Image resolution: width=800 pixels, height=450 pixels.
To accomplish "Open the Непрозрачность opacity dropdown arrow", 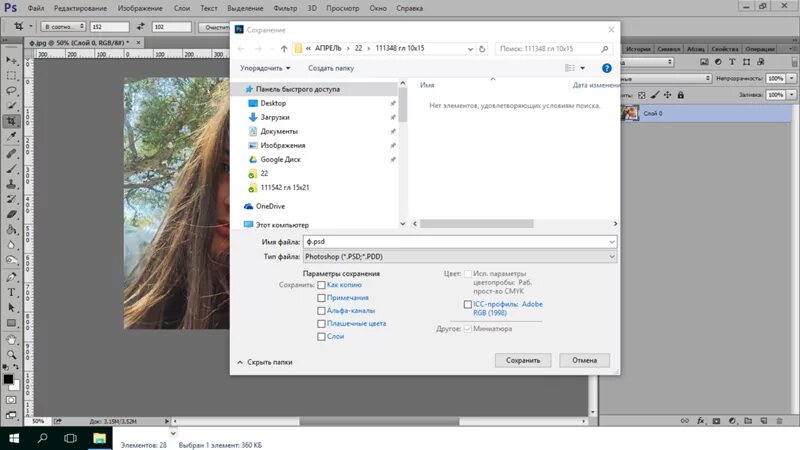I will pos(791,79).
